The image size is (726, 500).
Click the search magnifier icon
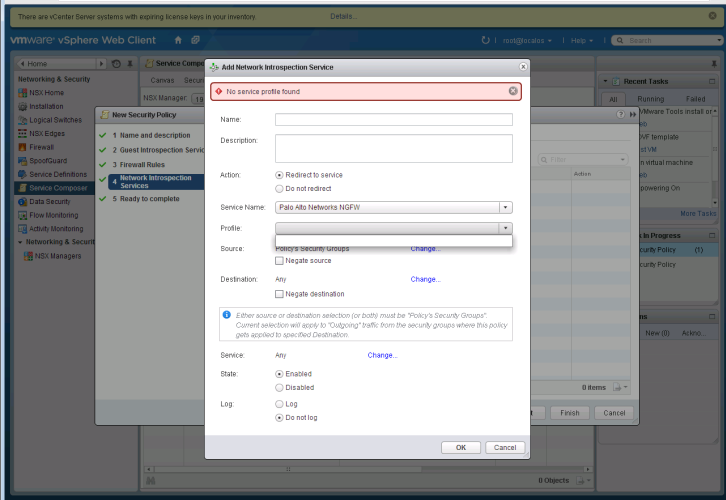click(620, 40)
